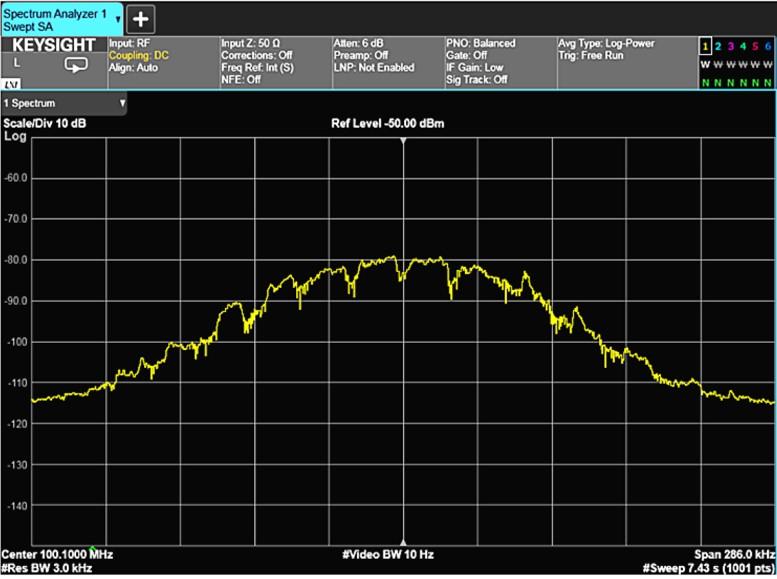777x579 pixels.
Task: Click trace 1 type W indicator
Action: pyautogui.click(x=705, y=64)
